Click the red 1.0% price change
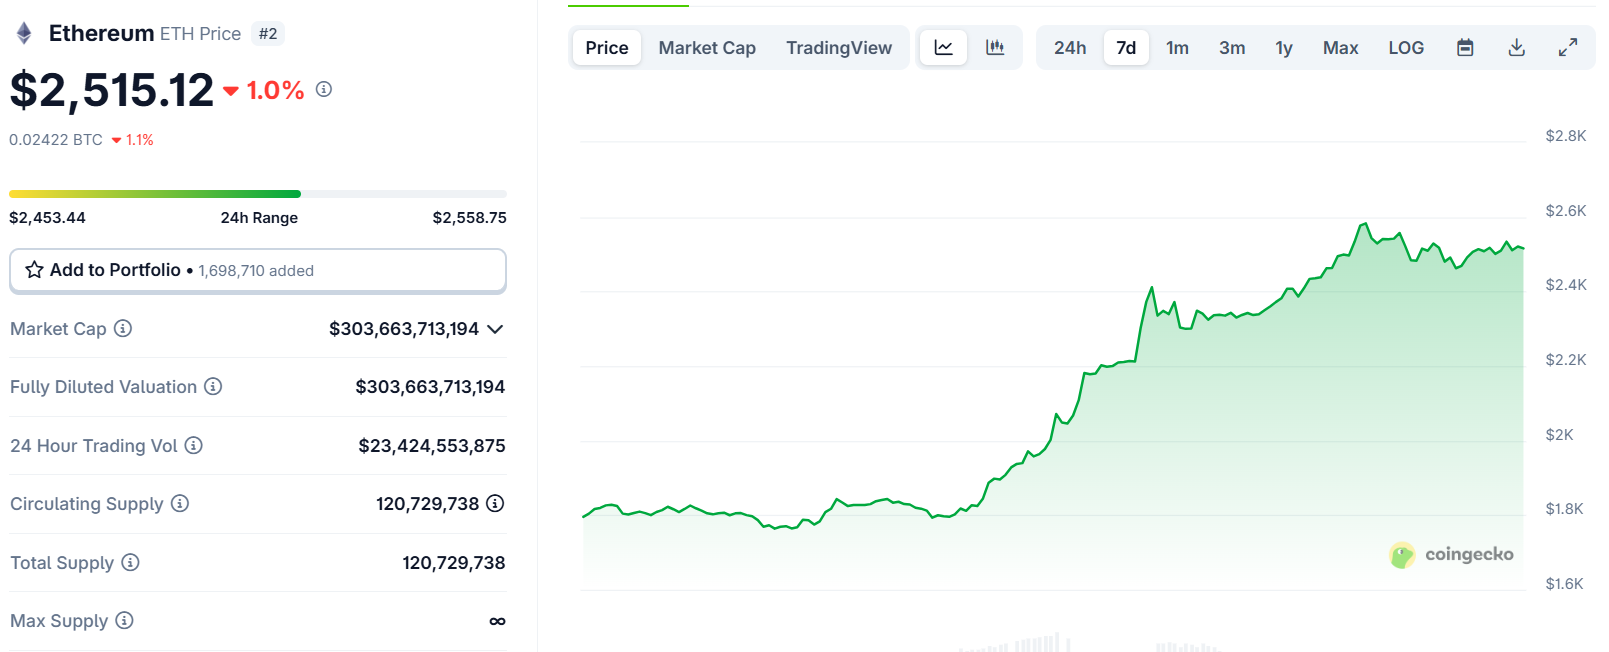This screenshot has height=652, width=1609. coord(264,90)
